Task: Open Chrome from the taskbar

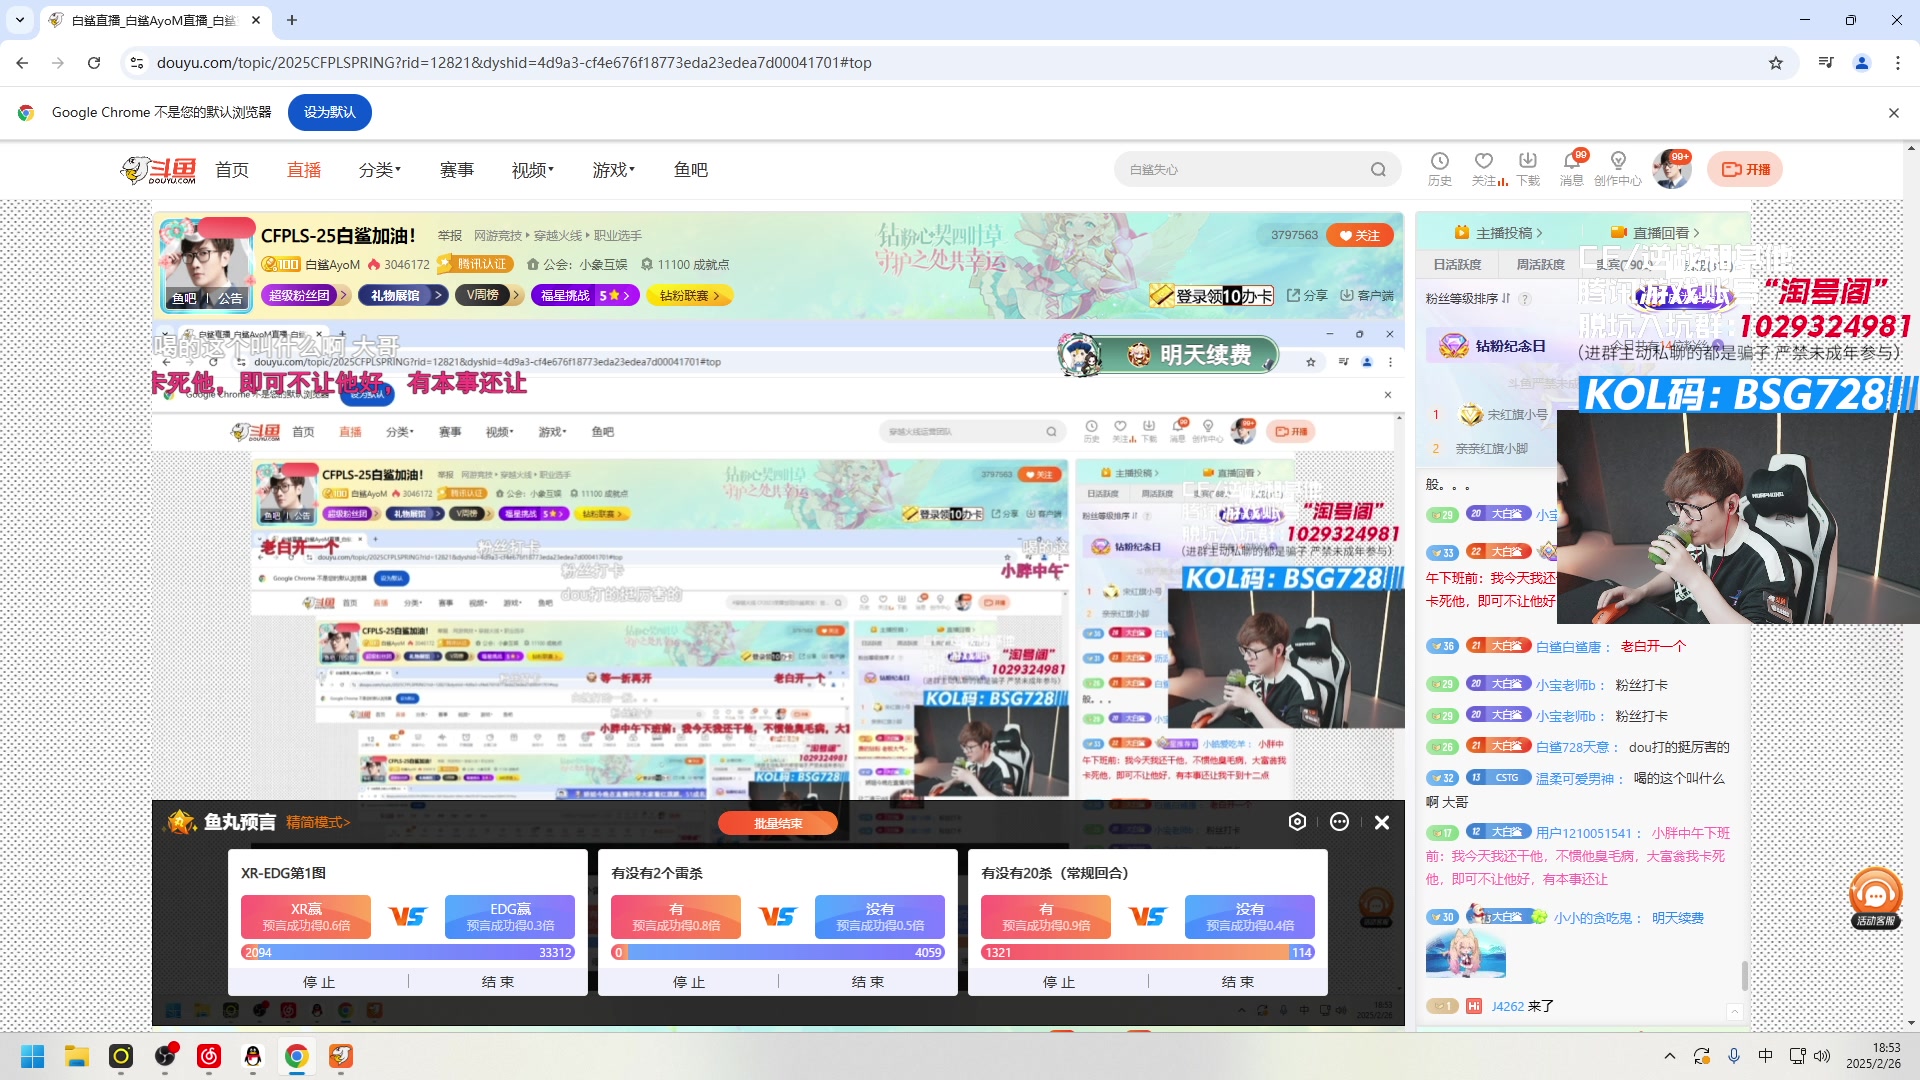Action: 297,1056
